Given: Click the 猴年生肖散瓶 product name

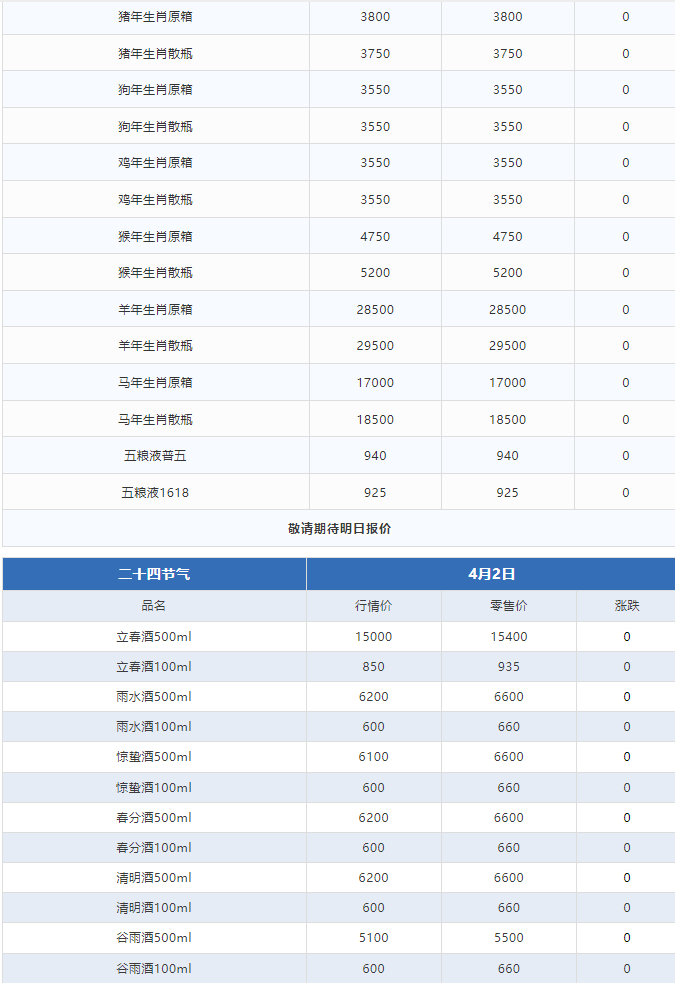Looking at the screenshot, I should pyautogui.click(x=155, y=273).
